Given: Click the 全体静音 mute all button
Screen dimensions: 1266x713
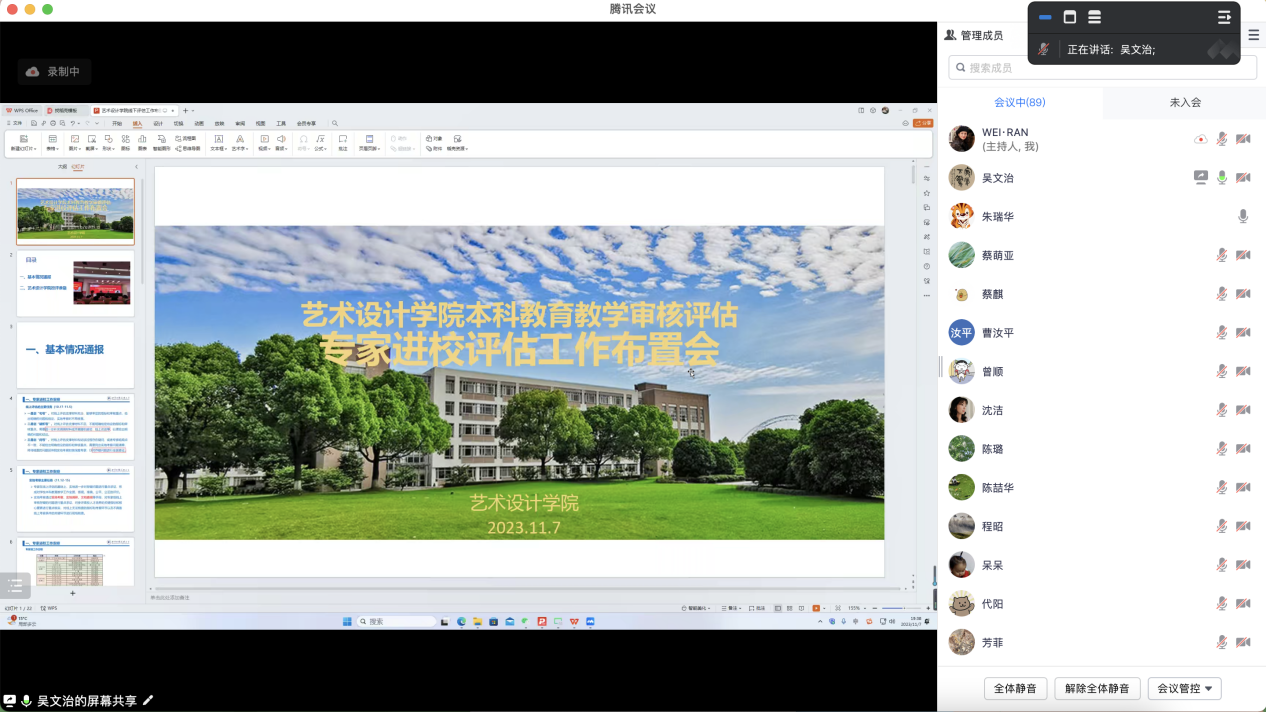Looking at the screenshot, I should 1016,688.
